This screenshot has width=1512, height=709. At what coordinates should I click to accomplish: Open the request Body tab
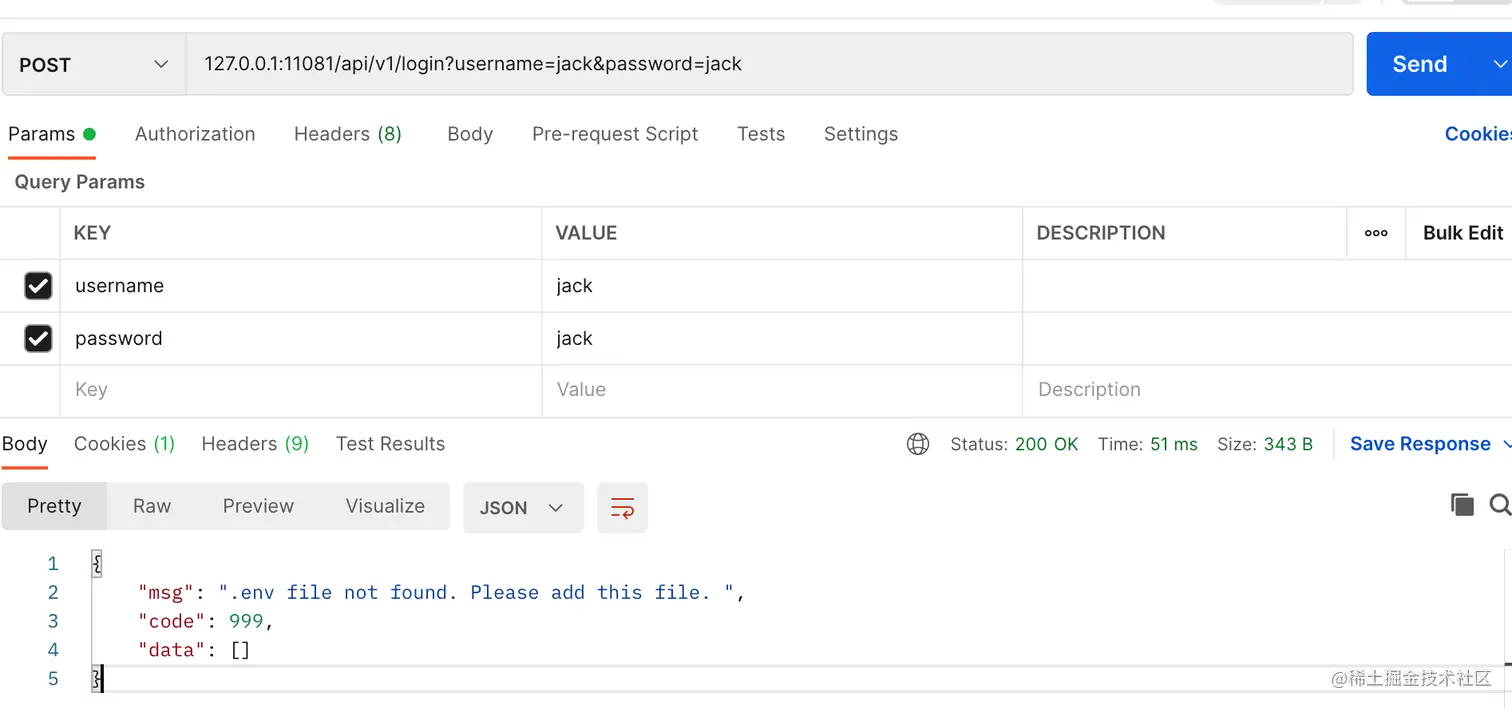point(470,134)
